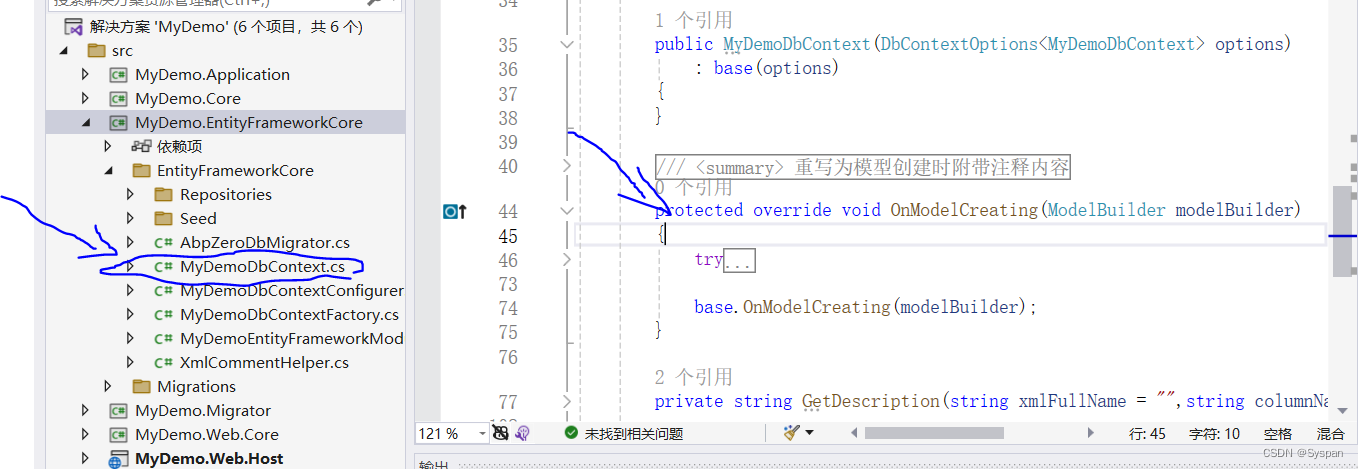Image resolution: width=1358 pixels, height=469 pixels.
Task: Click the horizontal scrollbar thumb in editor
Action: point(934,433)
